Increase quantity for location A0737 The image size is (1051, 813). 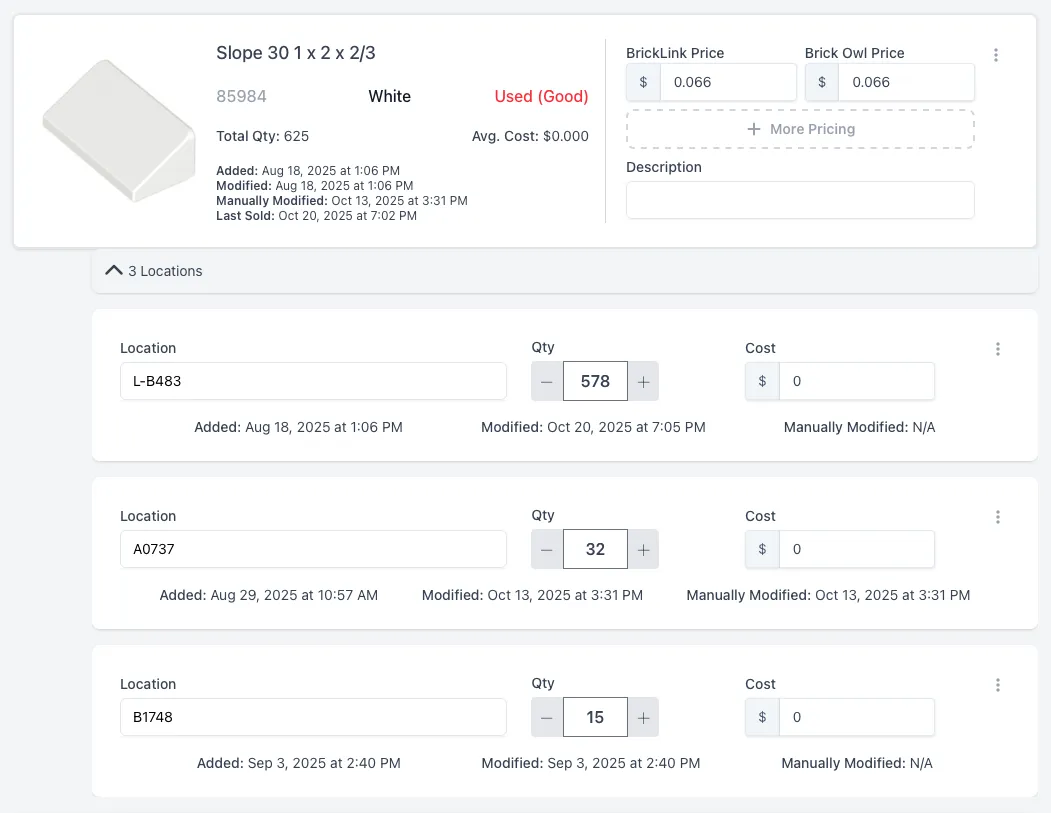coord(643,550)
